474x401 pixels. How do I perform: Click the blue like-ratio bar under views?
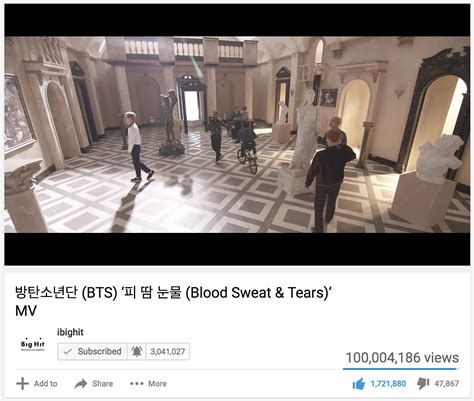[401, 369]
